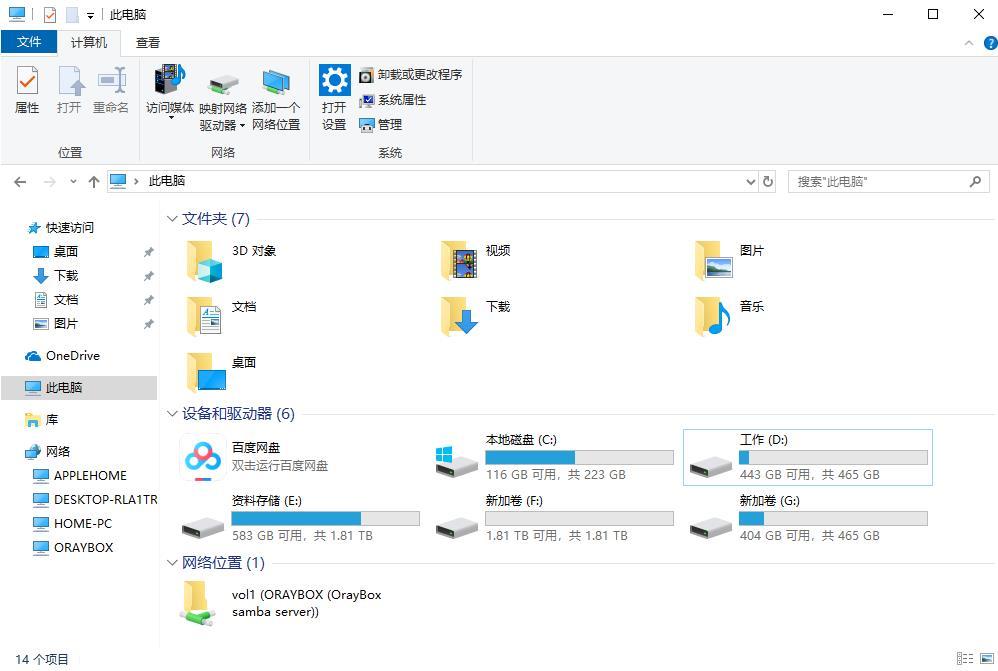This screenshot has width=998, height=671.
Task: Collapse the ribbon with the chevron
Action: 969,42
